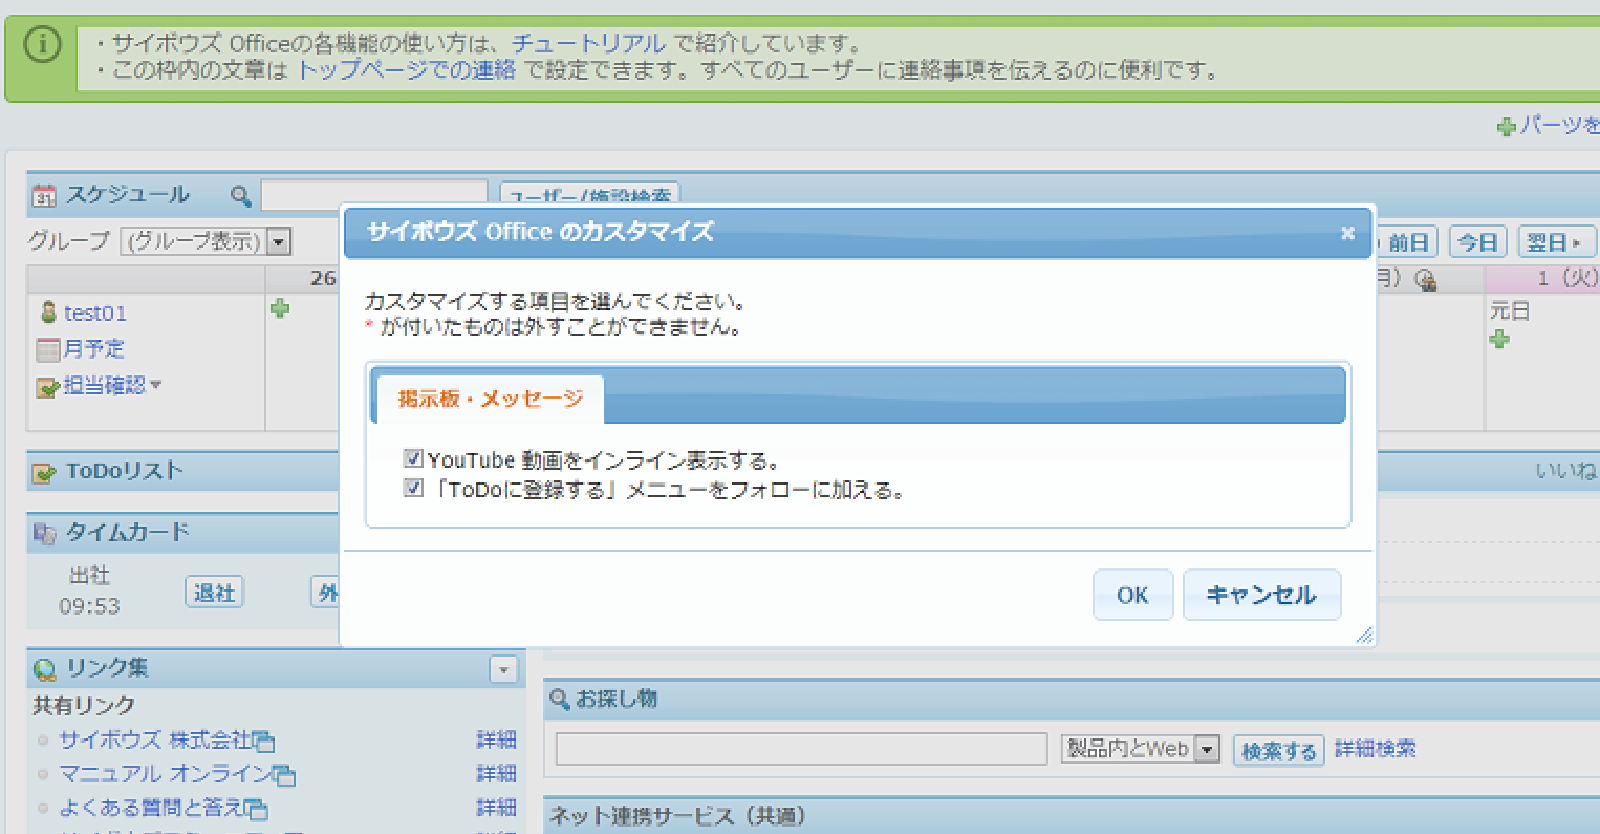Image resolution: width=1600 pixels, height=834 pixels.
Task: Open the 月予定 link
Action: coord(94,349)
